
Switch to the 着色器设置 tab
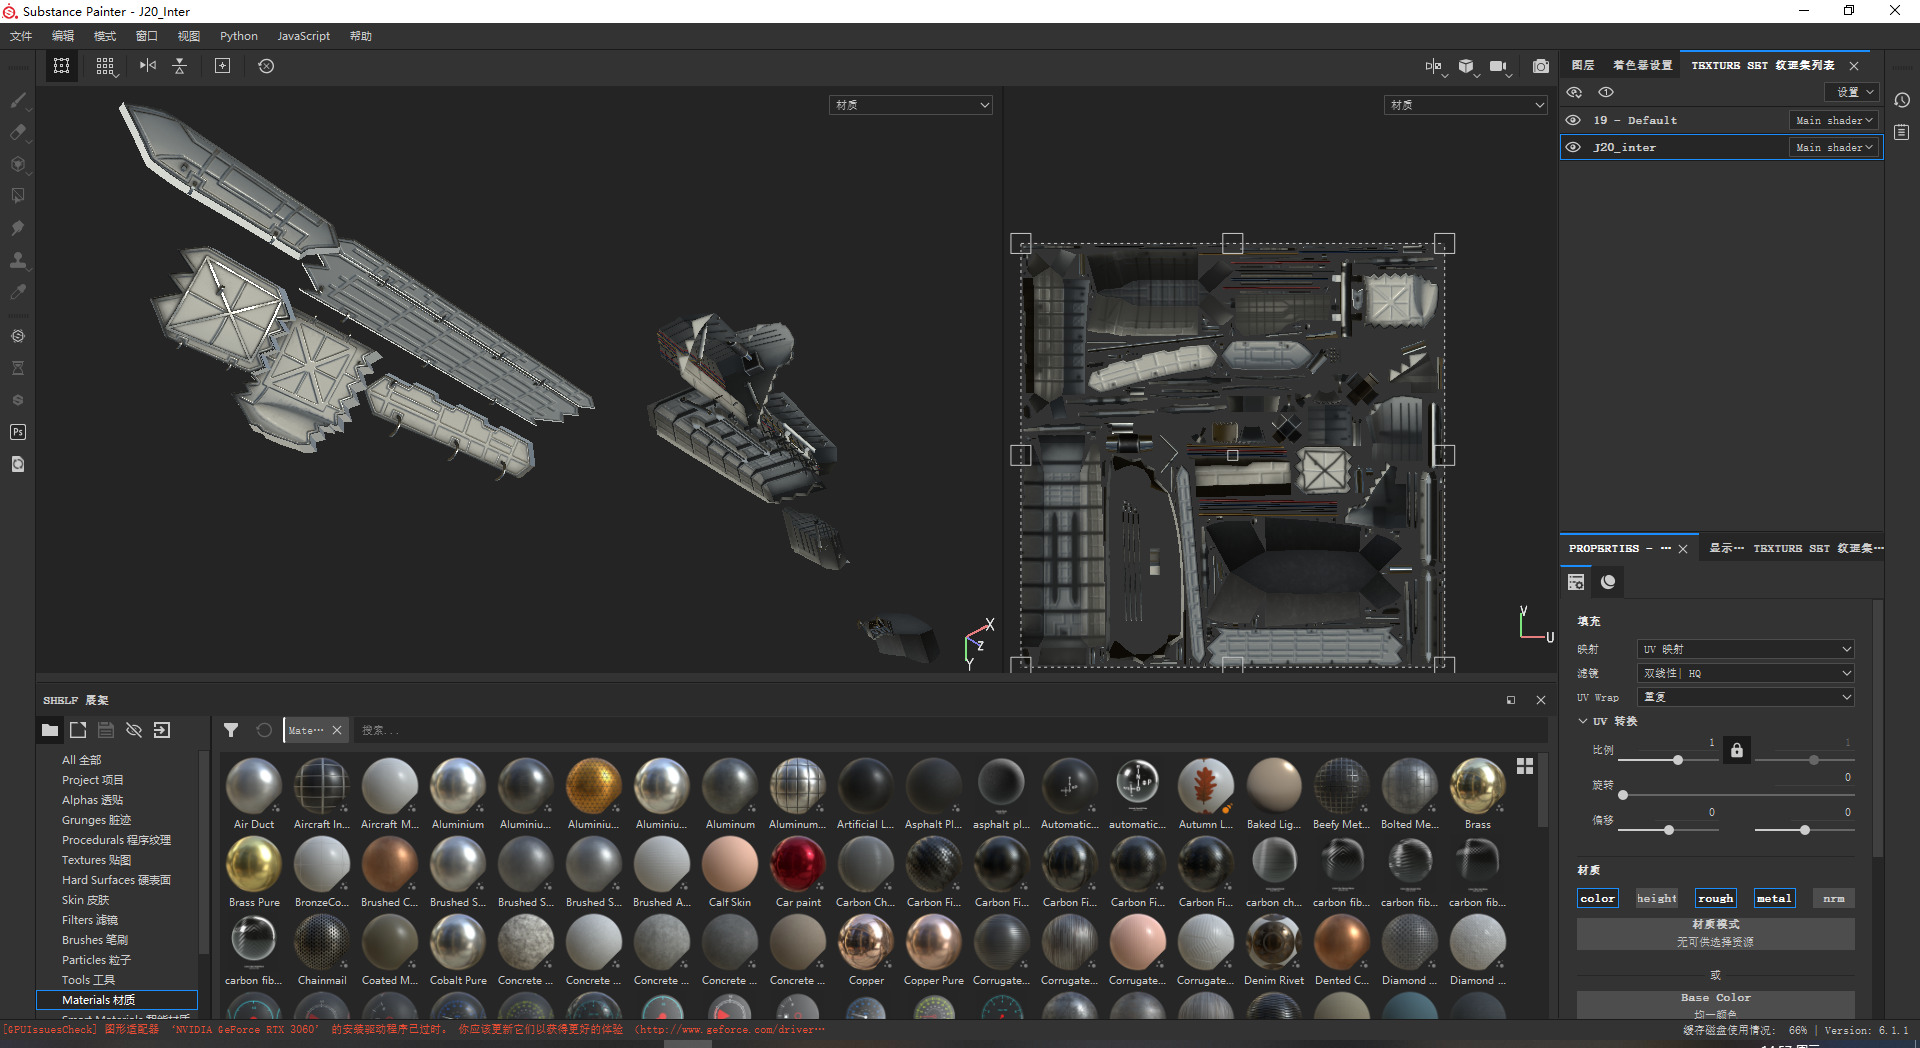point(1642,65)
